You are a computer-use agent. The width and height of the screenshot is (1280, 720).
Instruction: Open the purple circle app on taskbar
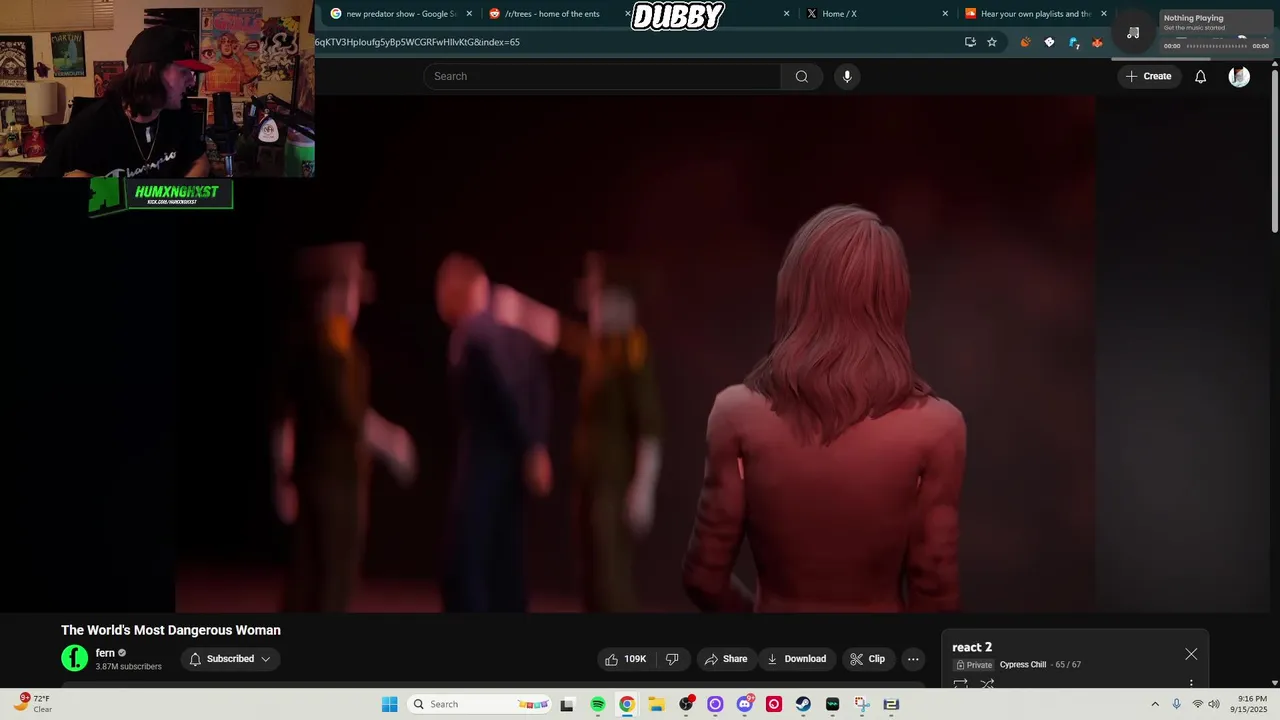(715, 704)
